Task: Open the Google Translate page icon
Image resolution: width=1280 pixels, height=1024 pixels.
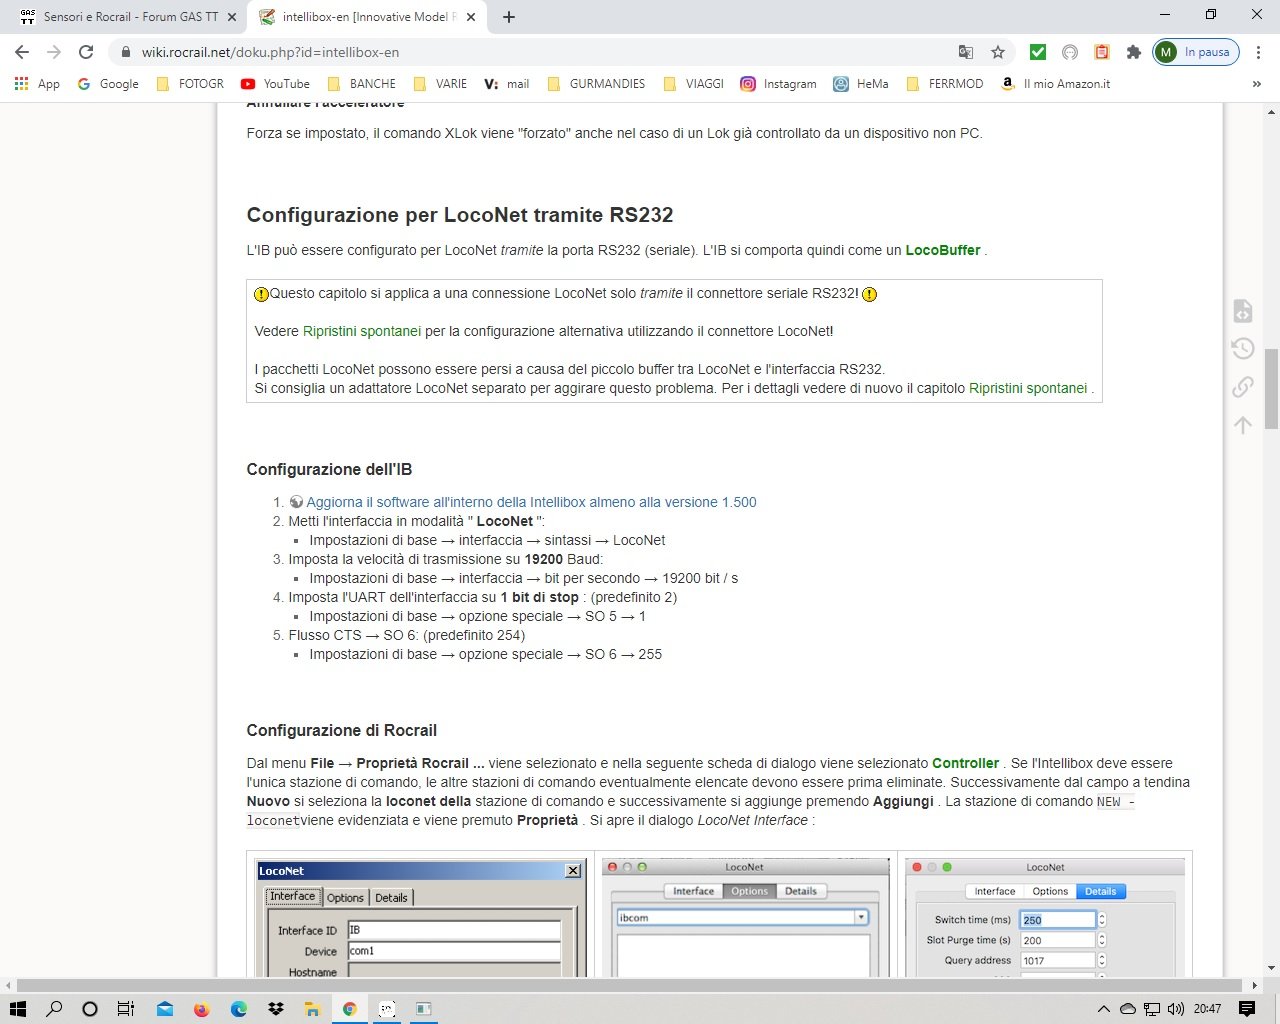Action: (x=965, y=52)
